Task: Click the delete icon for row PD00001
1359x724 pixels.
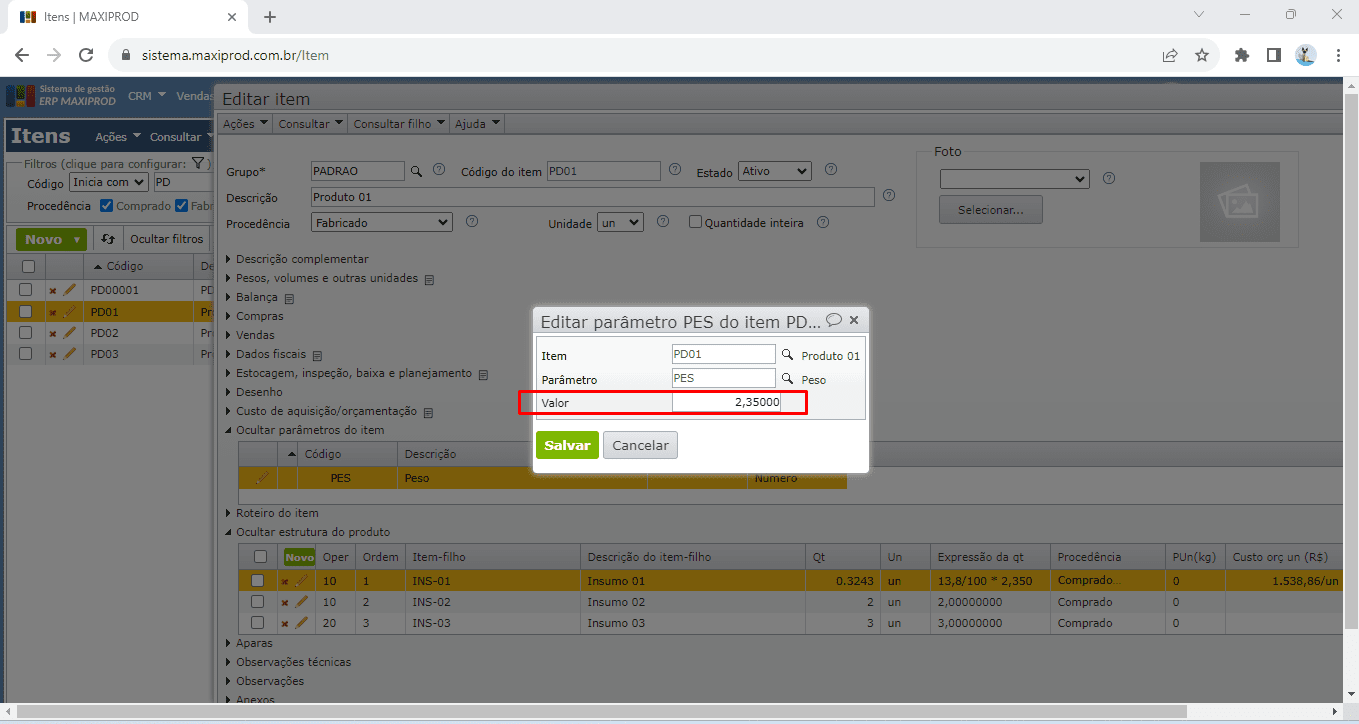Action: [x=53, y=291]
